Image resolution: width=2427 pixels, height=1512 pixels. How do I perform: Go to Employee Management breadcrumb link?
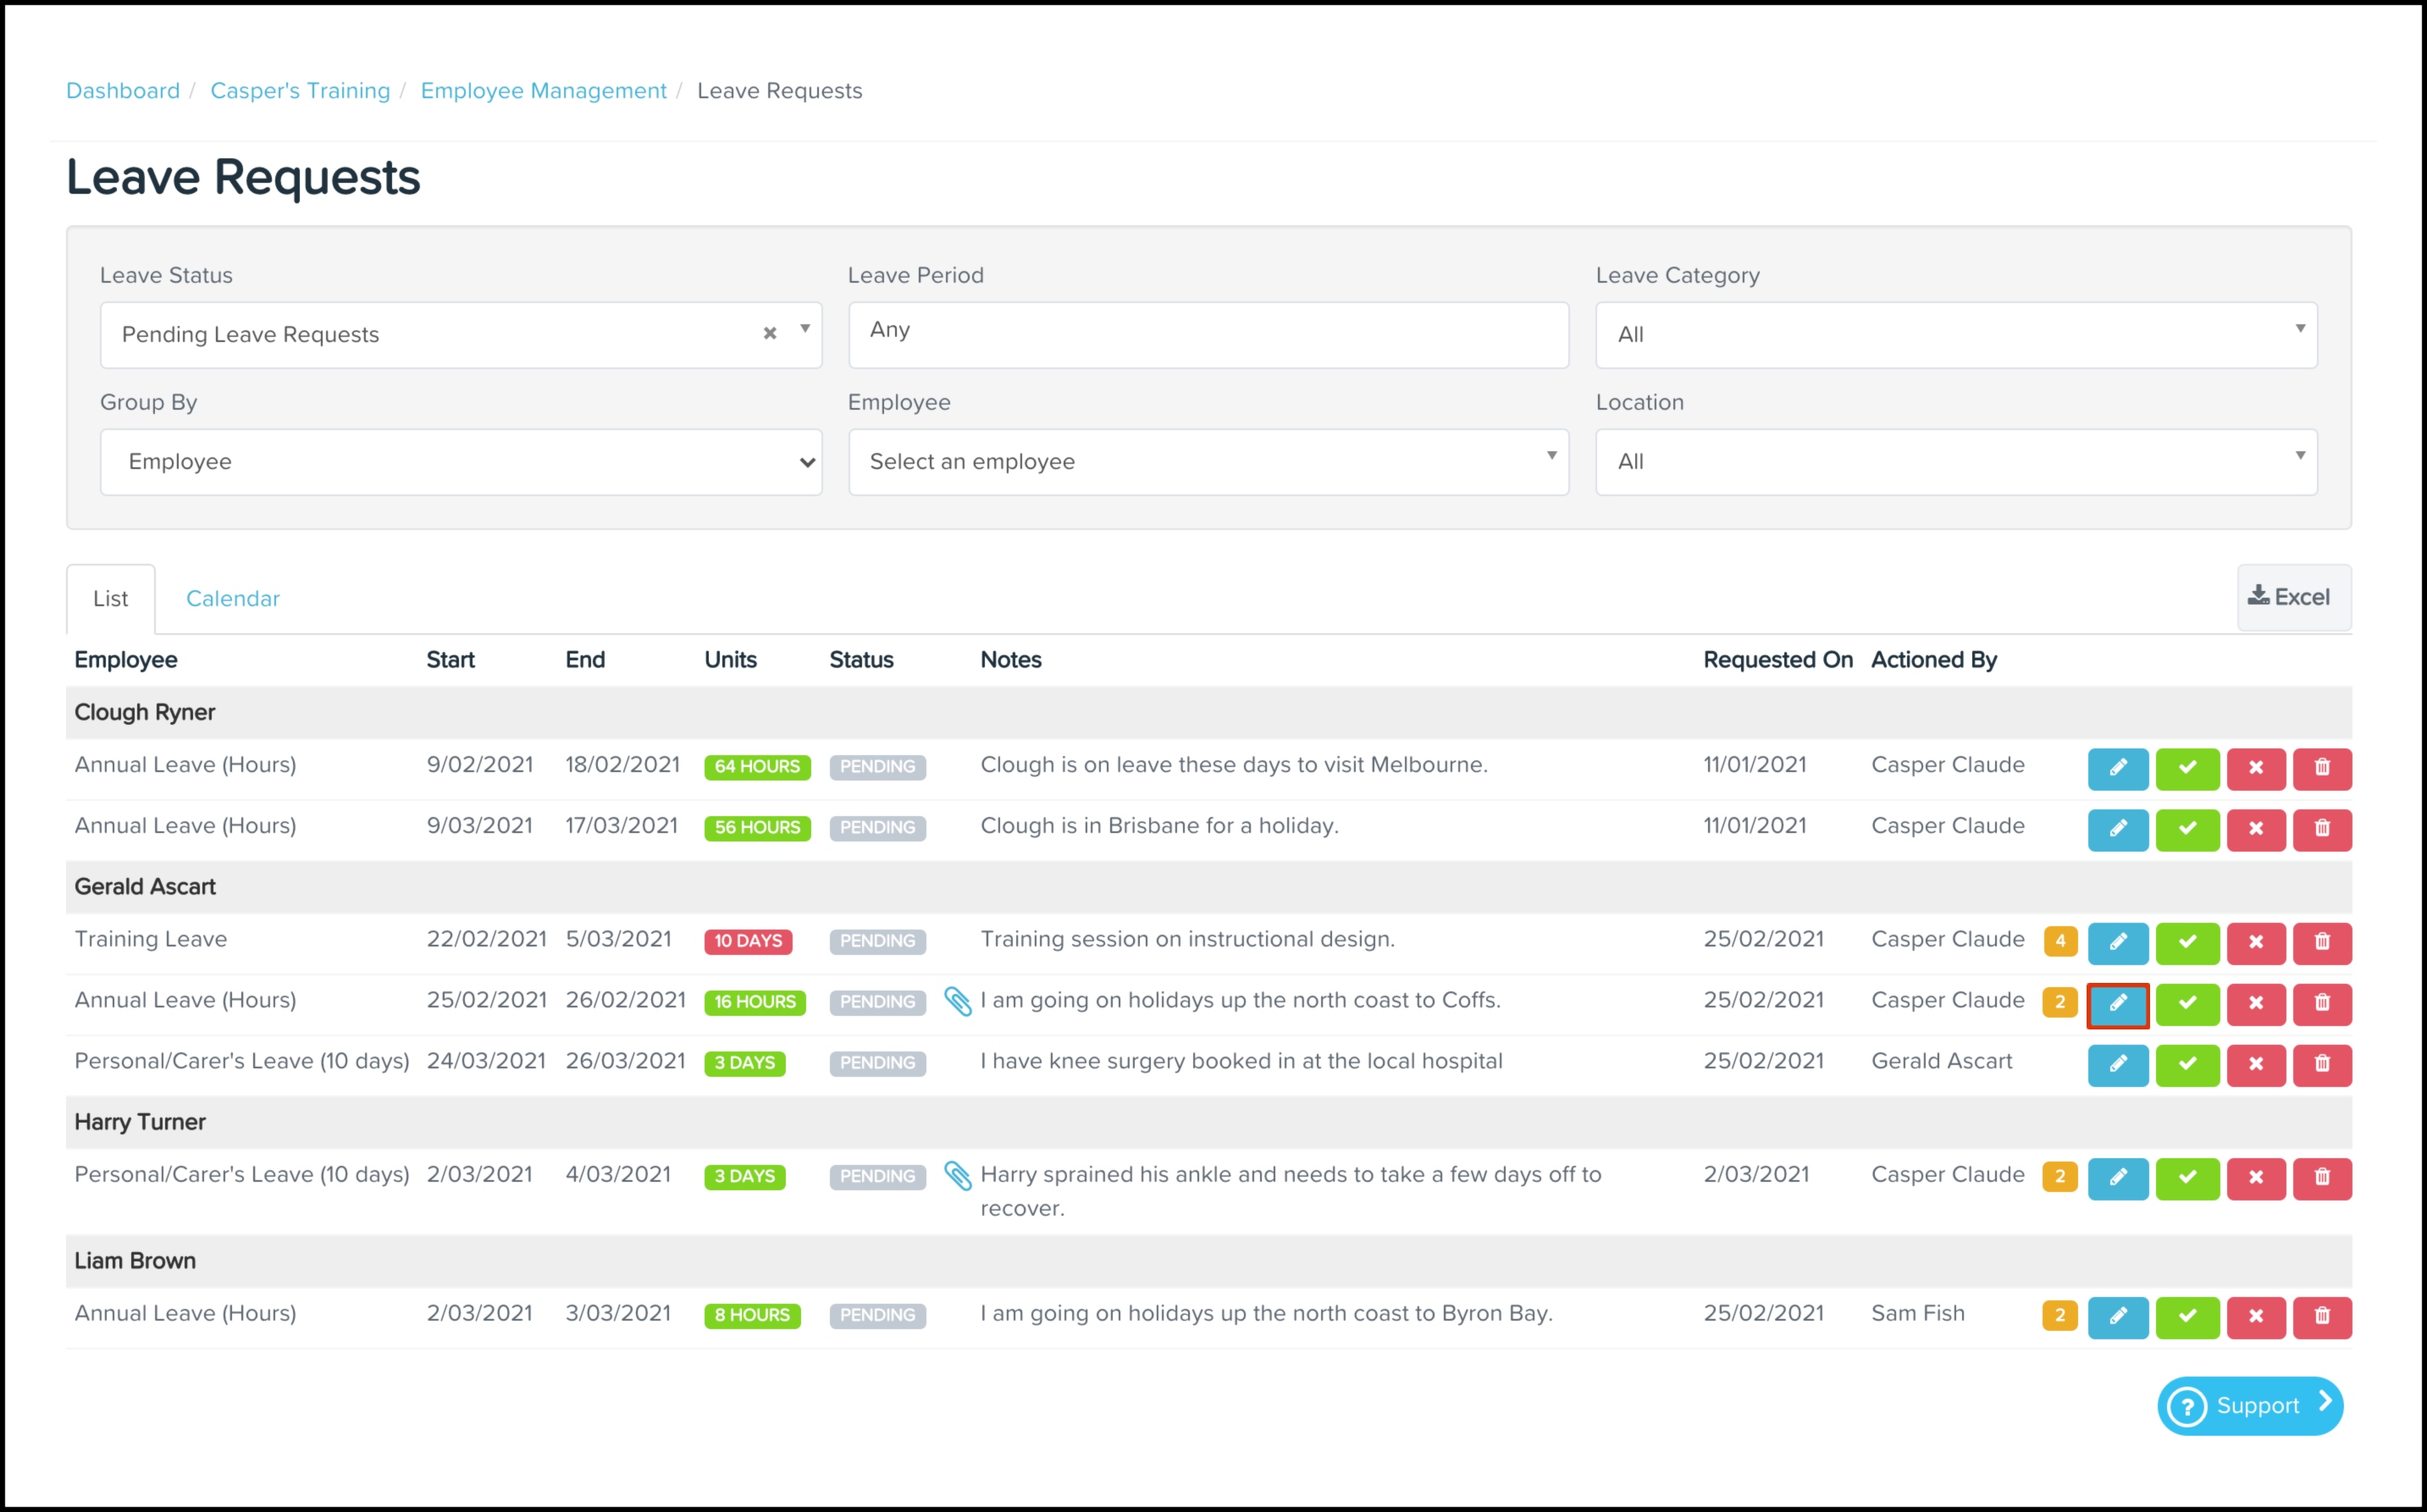click(543, 91)
